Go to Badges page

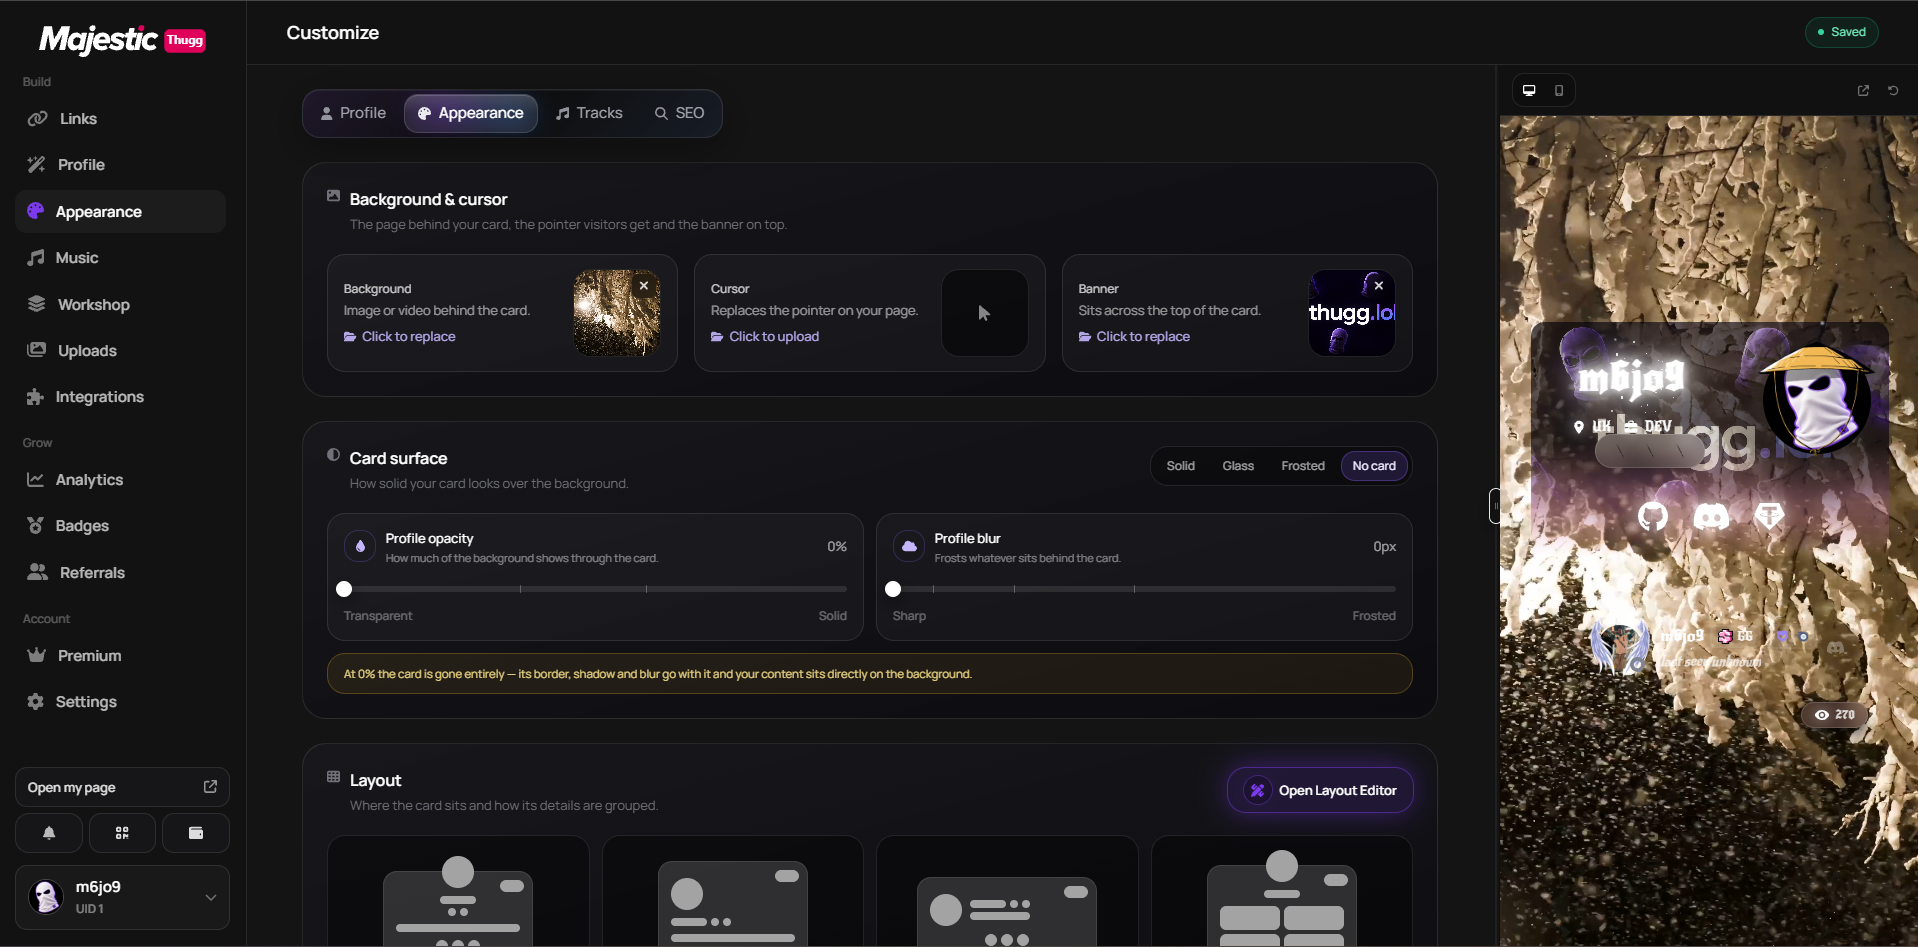pos(120,525)
